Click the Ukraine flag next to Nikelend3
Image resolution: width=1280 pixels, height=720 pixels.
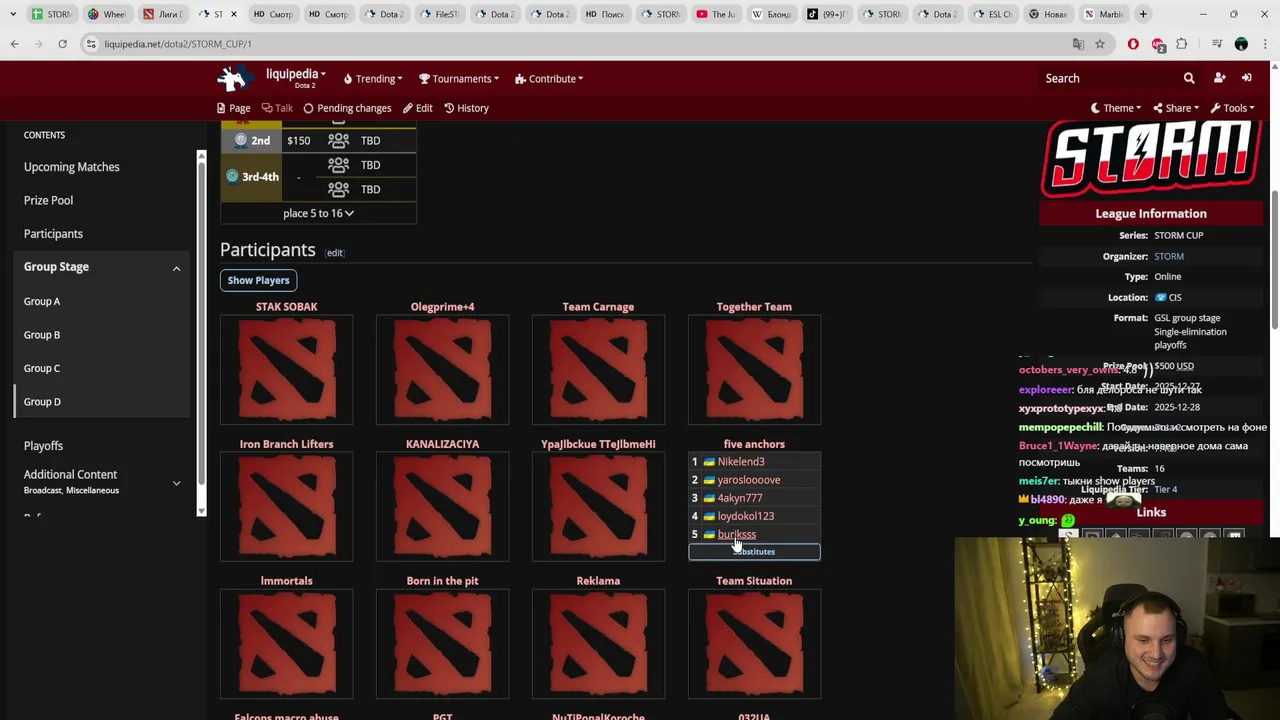[x=709, y=462]
